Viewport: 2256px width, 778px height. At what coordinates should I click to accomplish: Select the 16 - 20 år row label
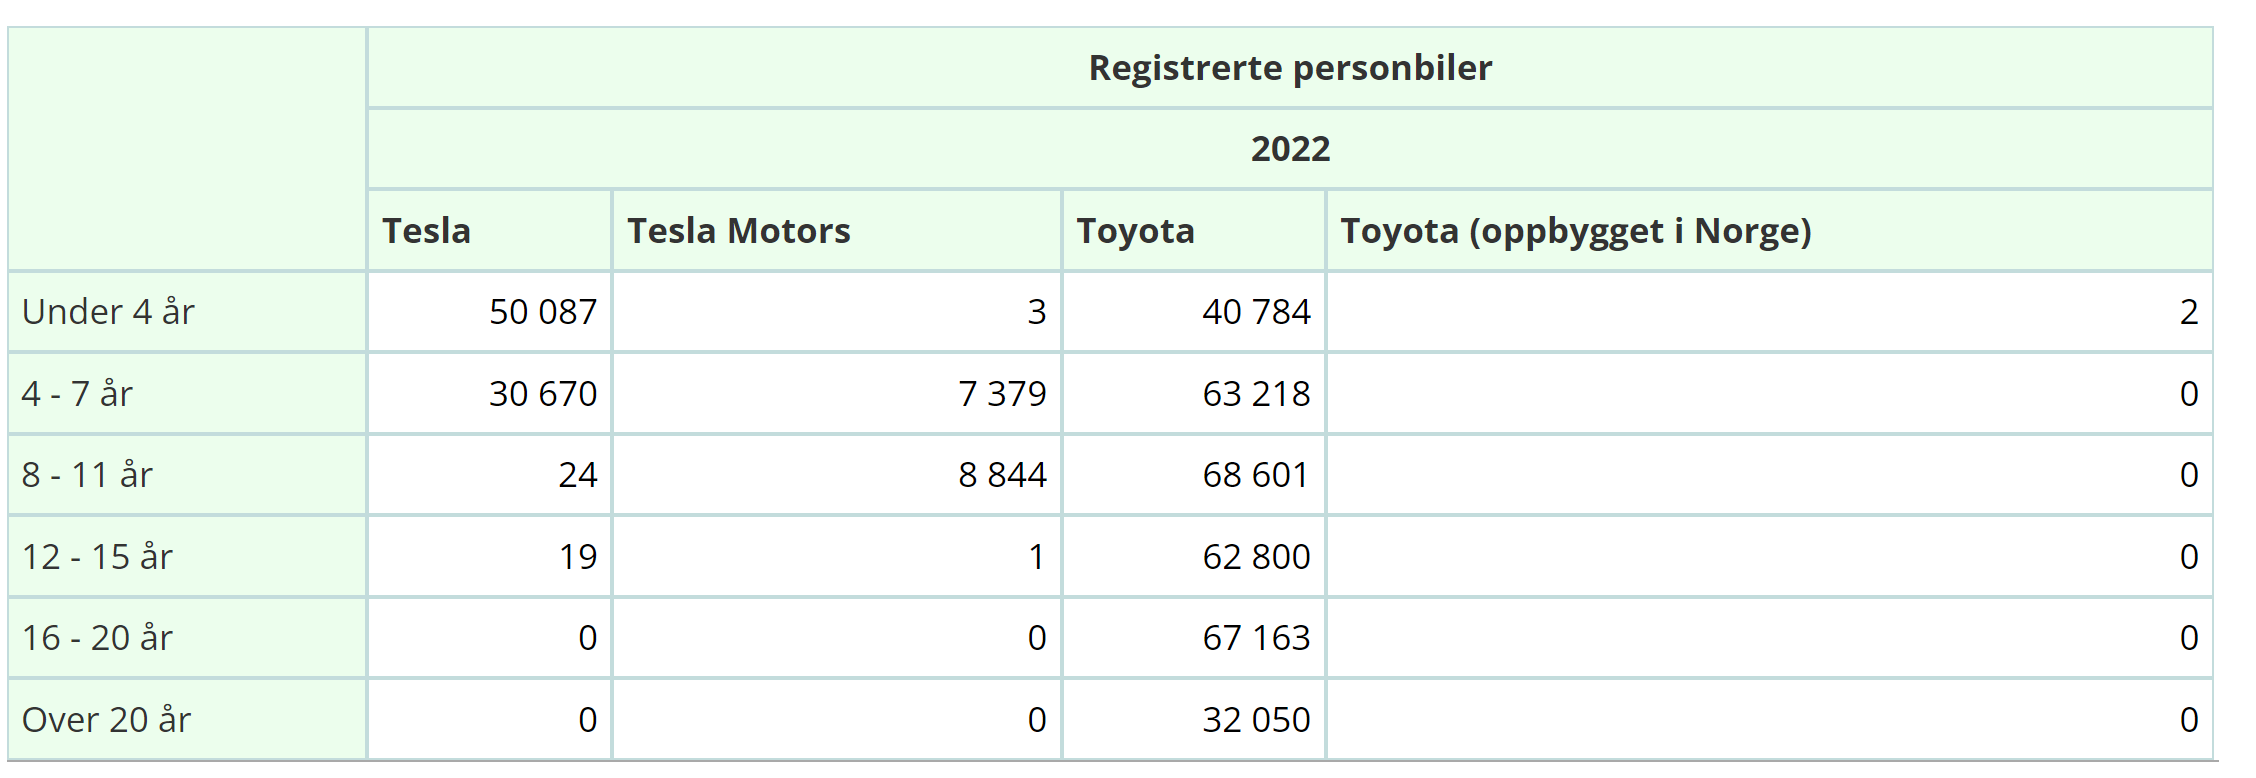pos(187,638)
